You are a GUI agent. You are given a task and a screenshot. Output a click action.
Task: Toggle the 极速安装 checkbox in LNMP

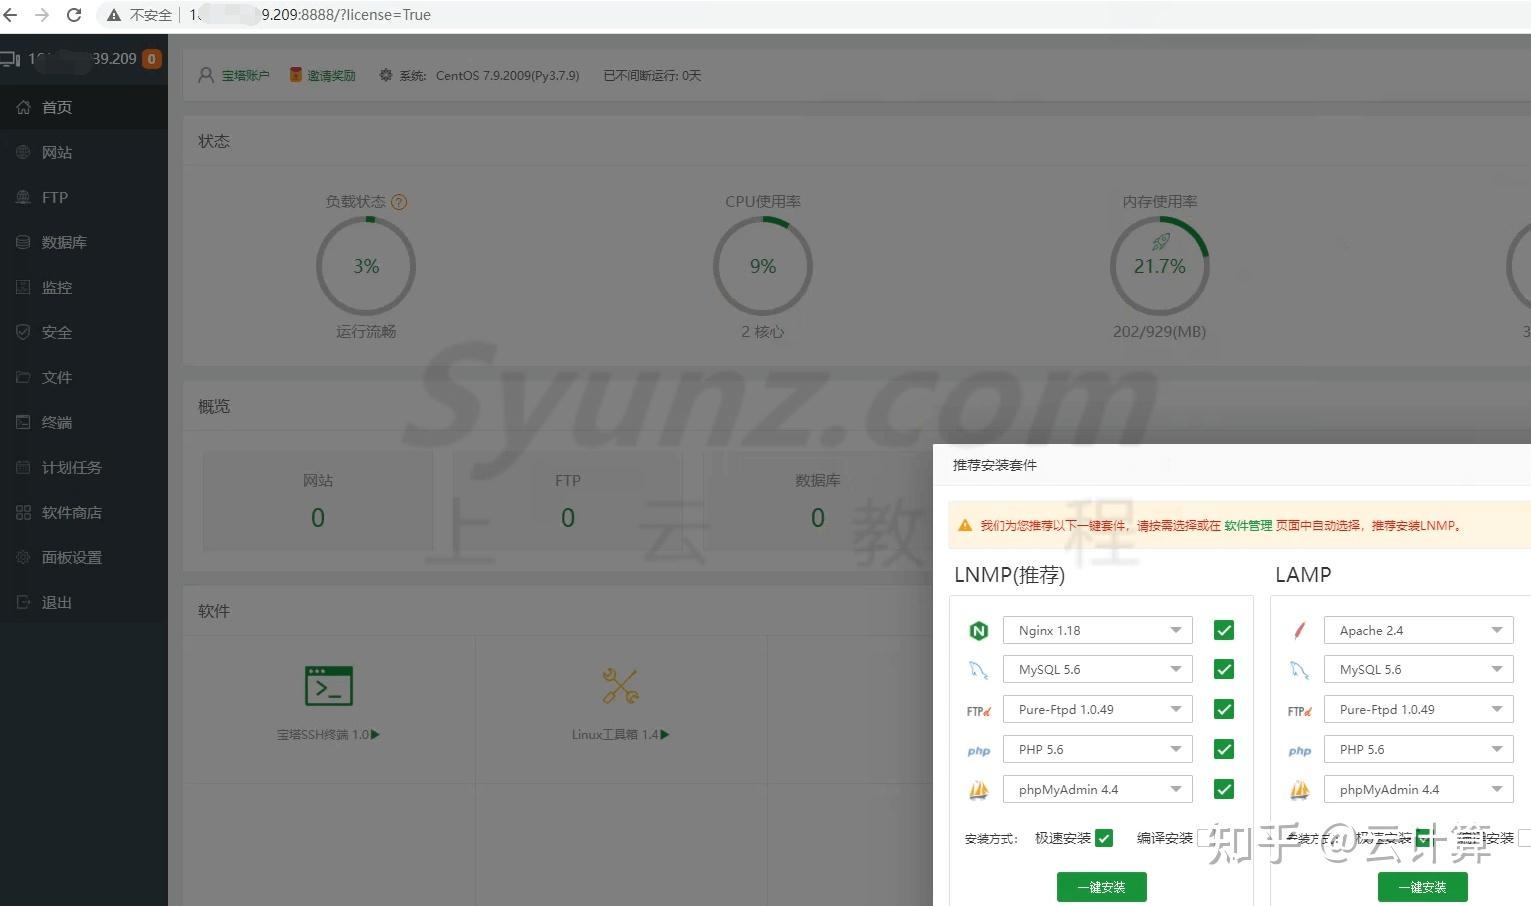(x=1104, y=838)
